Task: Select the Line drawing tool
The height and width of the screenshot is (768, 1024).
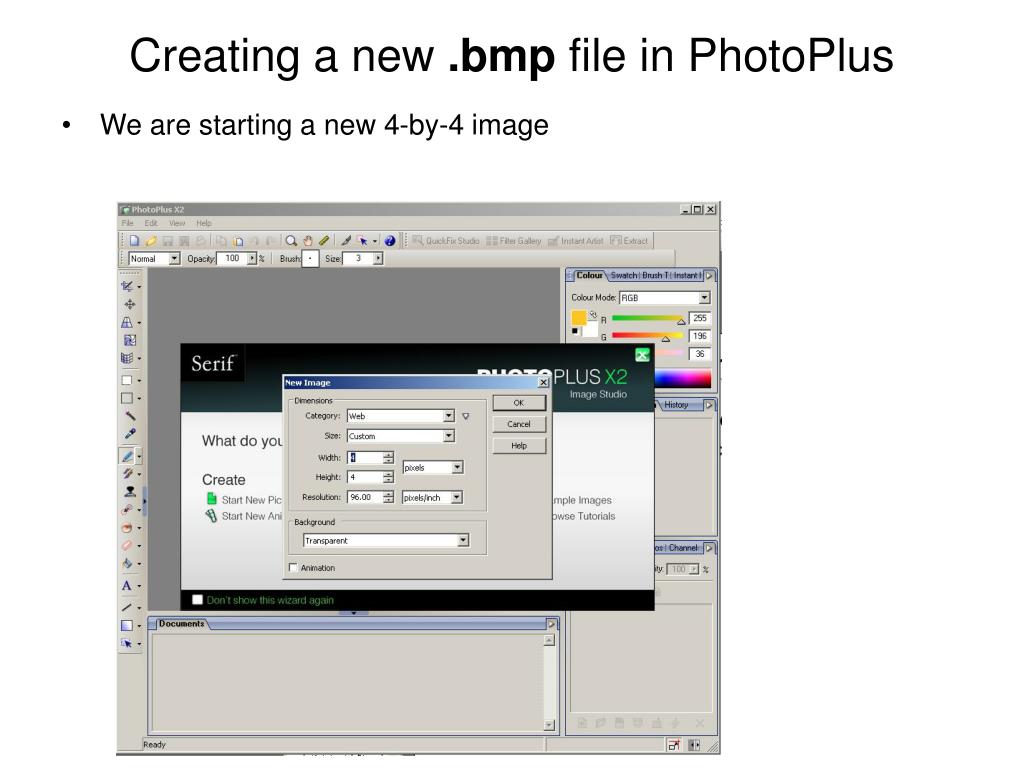Action: coord(127,607)
